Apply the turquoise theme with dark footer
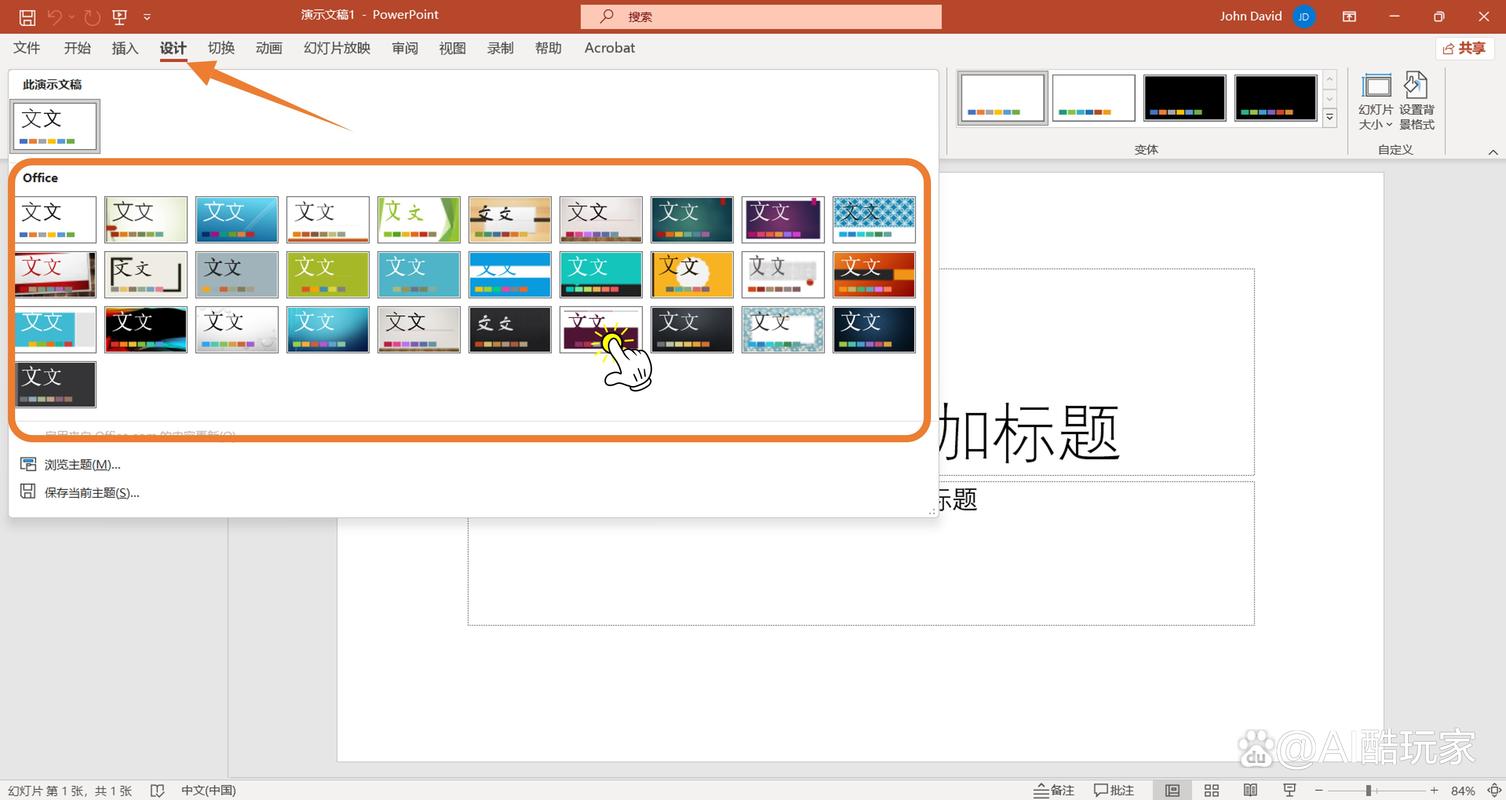 pos(601,274)
